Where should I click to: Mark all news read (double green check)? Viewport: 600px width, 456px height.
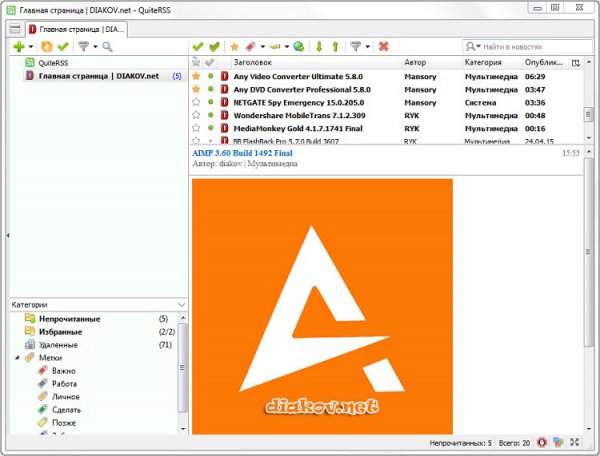click(214, 47)
